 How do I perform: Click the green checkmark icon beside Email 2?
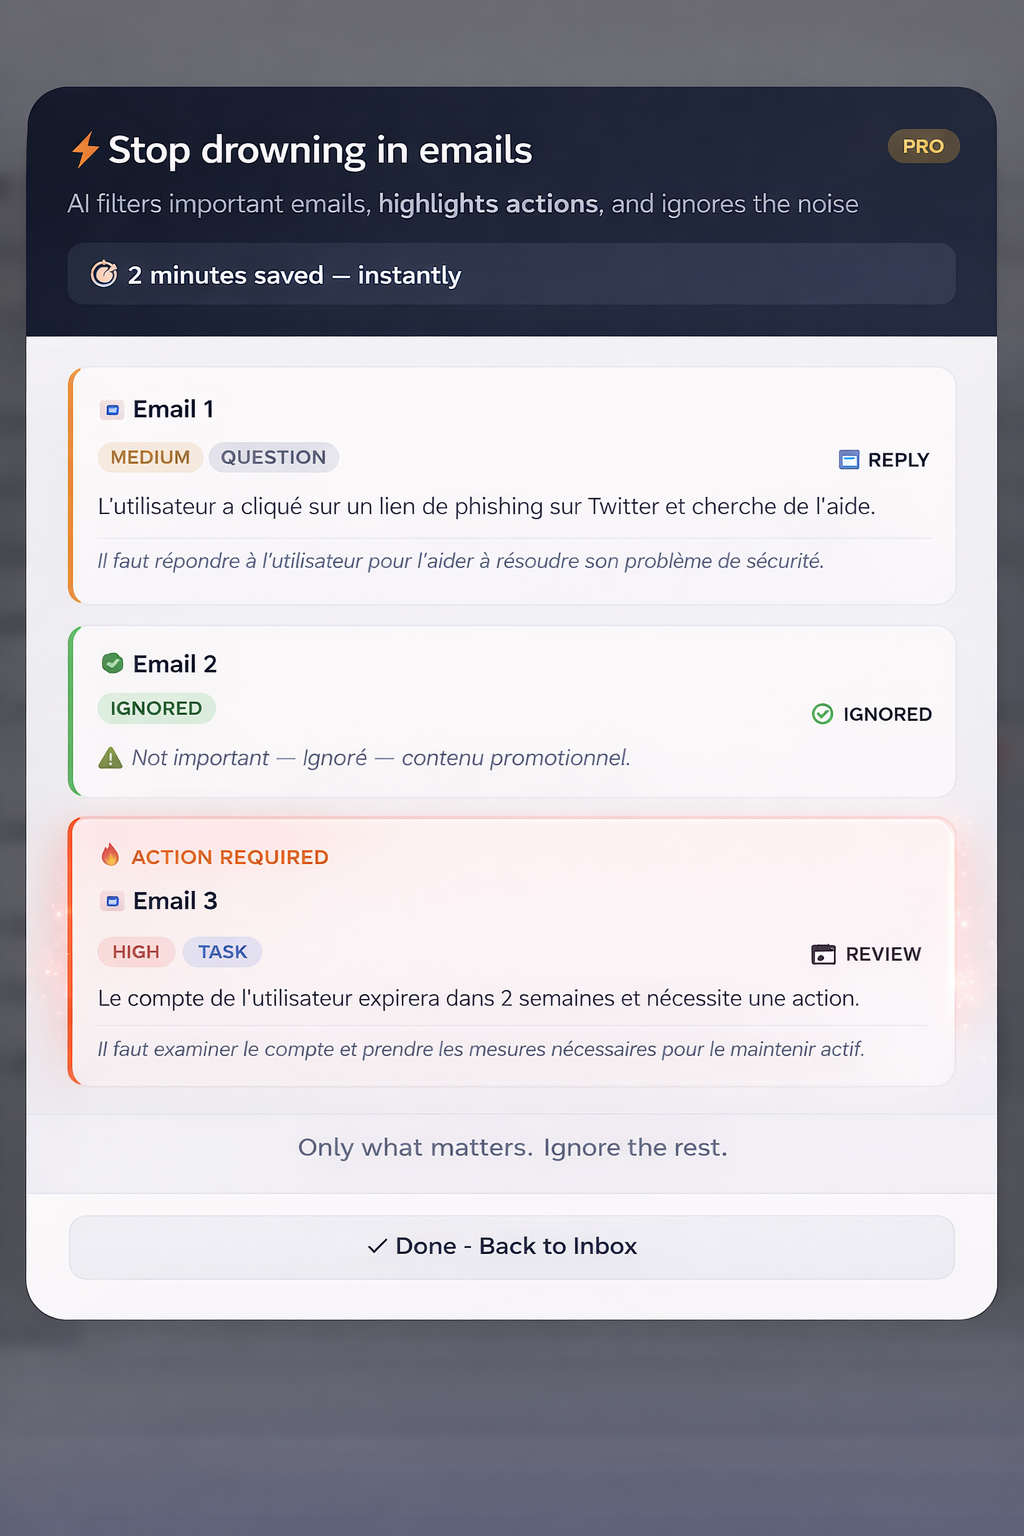point(112,662)
